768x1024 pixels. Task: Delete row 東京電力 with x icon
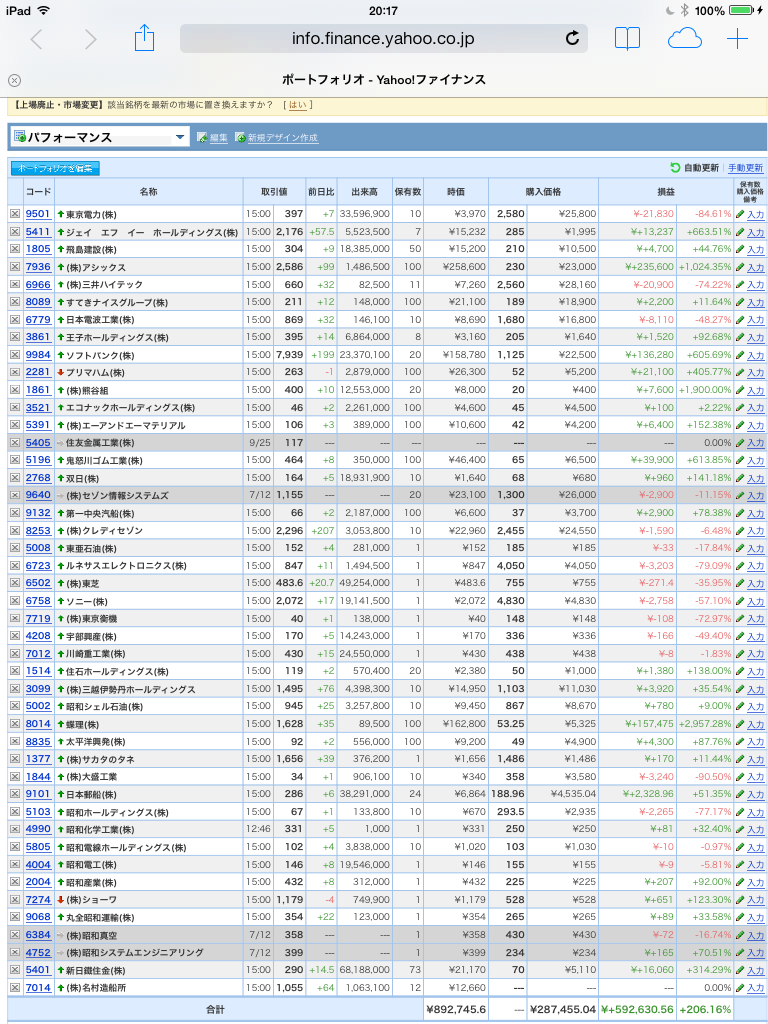15,214
